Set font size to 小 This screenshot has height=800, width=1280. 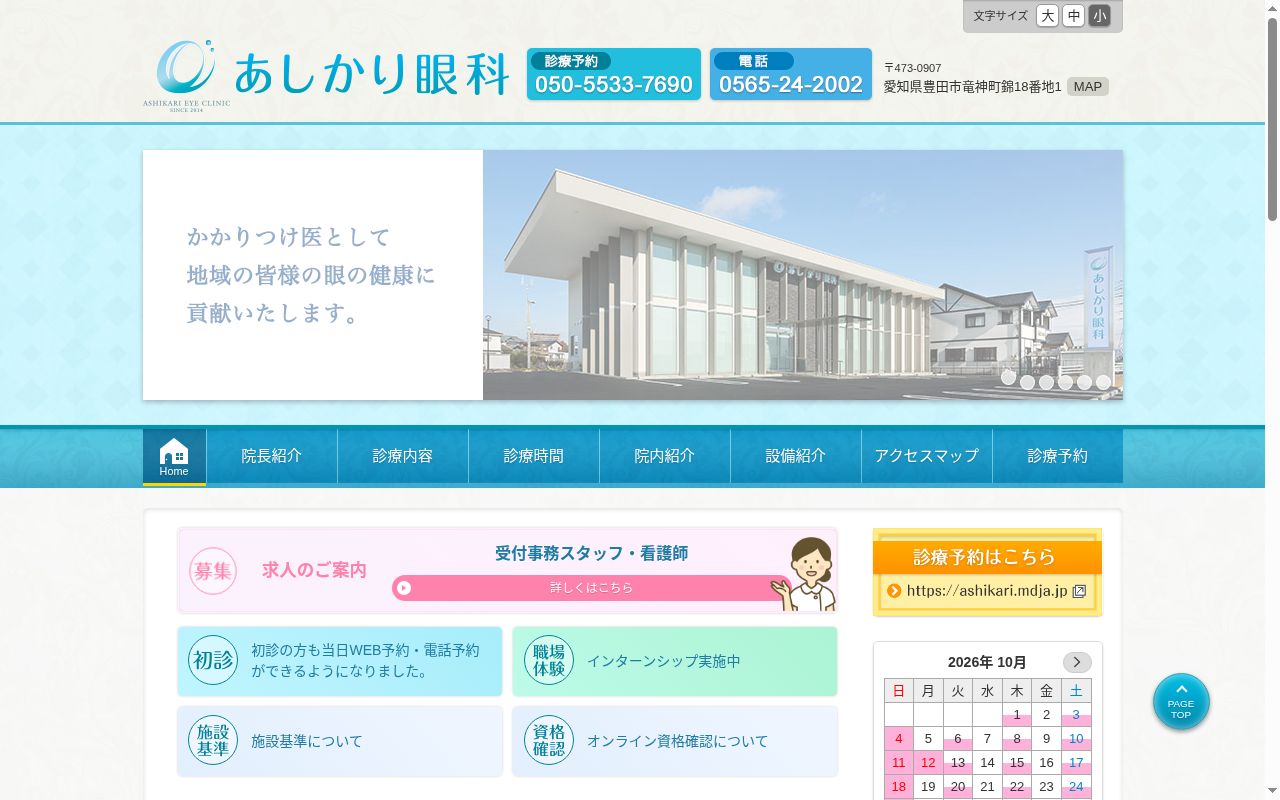coord(1099,16)
